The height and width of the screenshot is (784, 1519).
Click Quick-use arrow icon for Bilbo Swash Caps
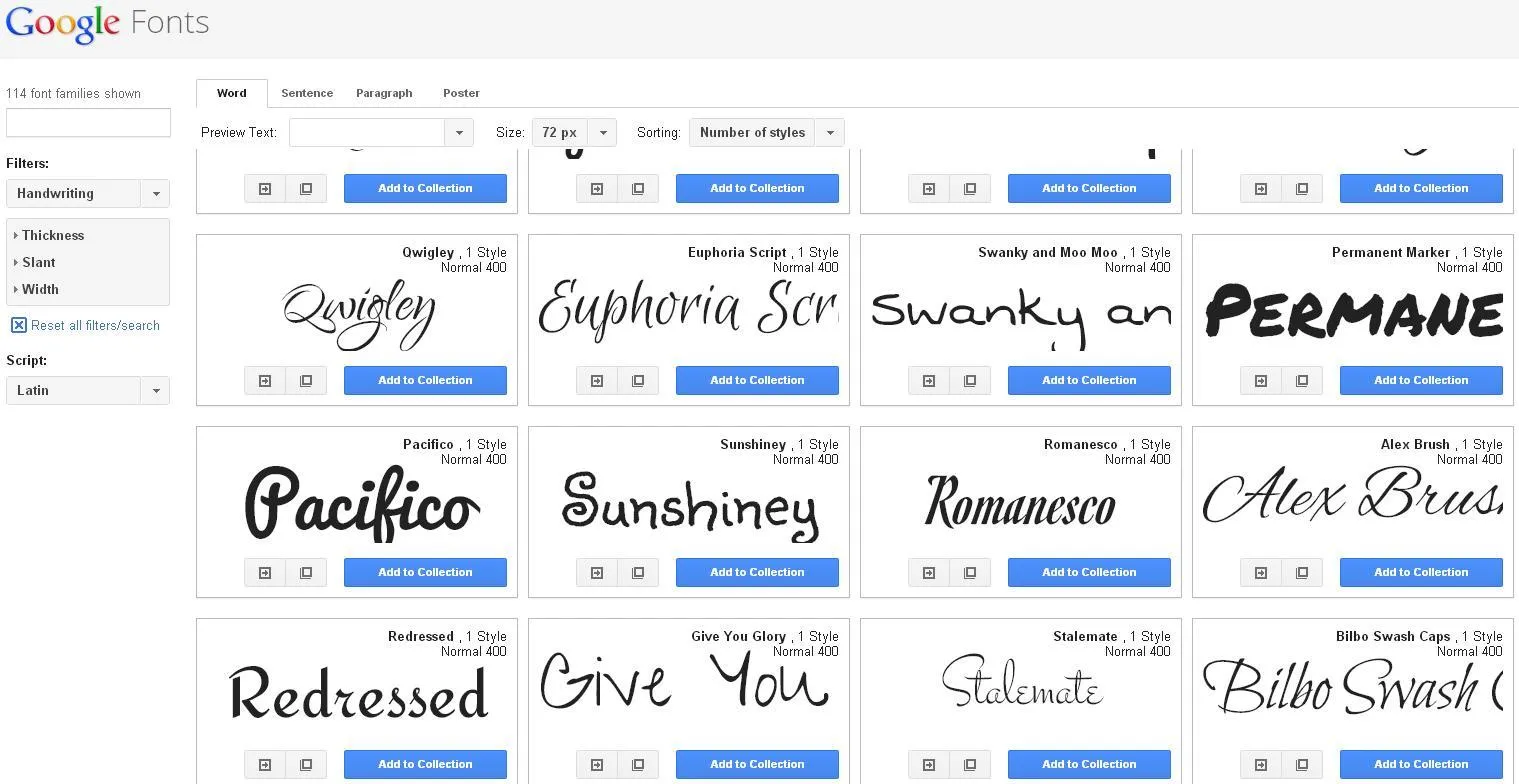[1261, 764]
